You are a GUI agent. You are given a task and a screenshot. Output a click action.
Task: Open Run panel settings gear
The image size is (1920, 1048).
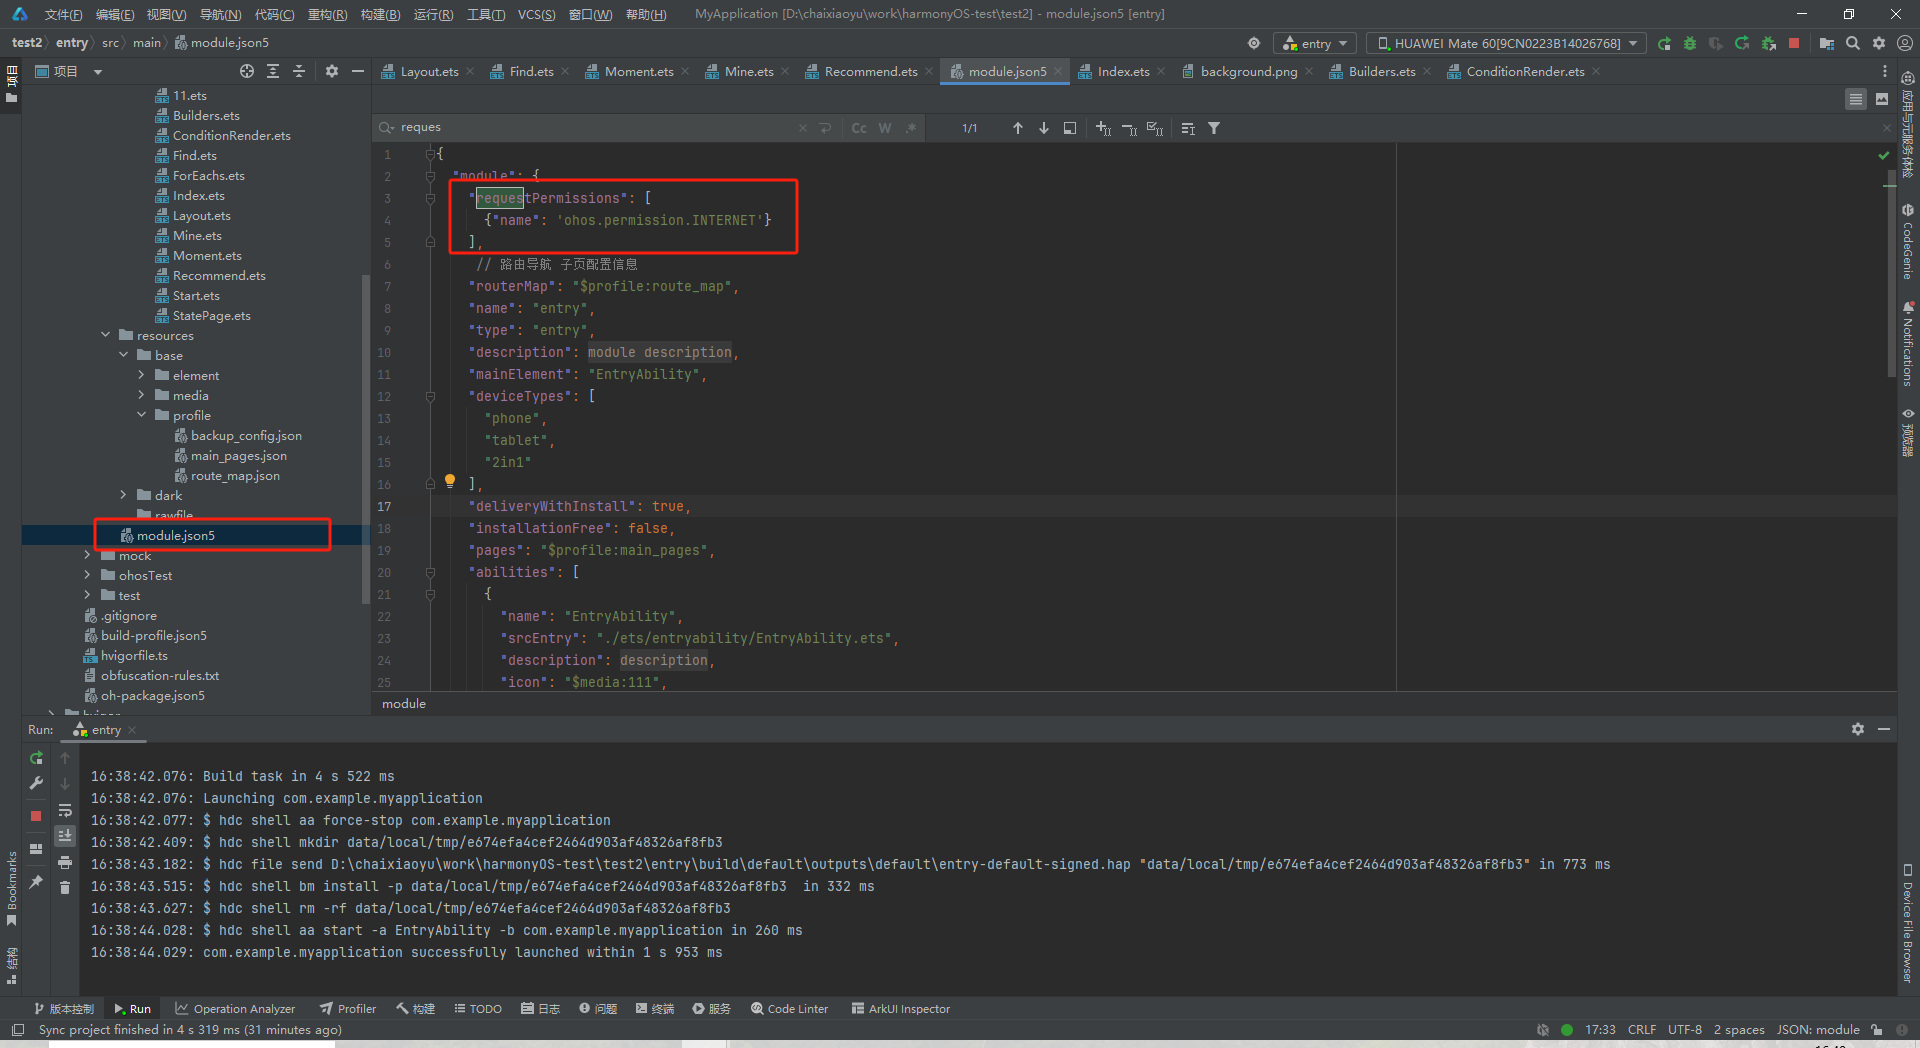coord(1858,730)
